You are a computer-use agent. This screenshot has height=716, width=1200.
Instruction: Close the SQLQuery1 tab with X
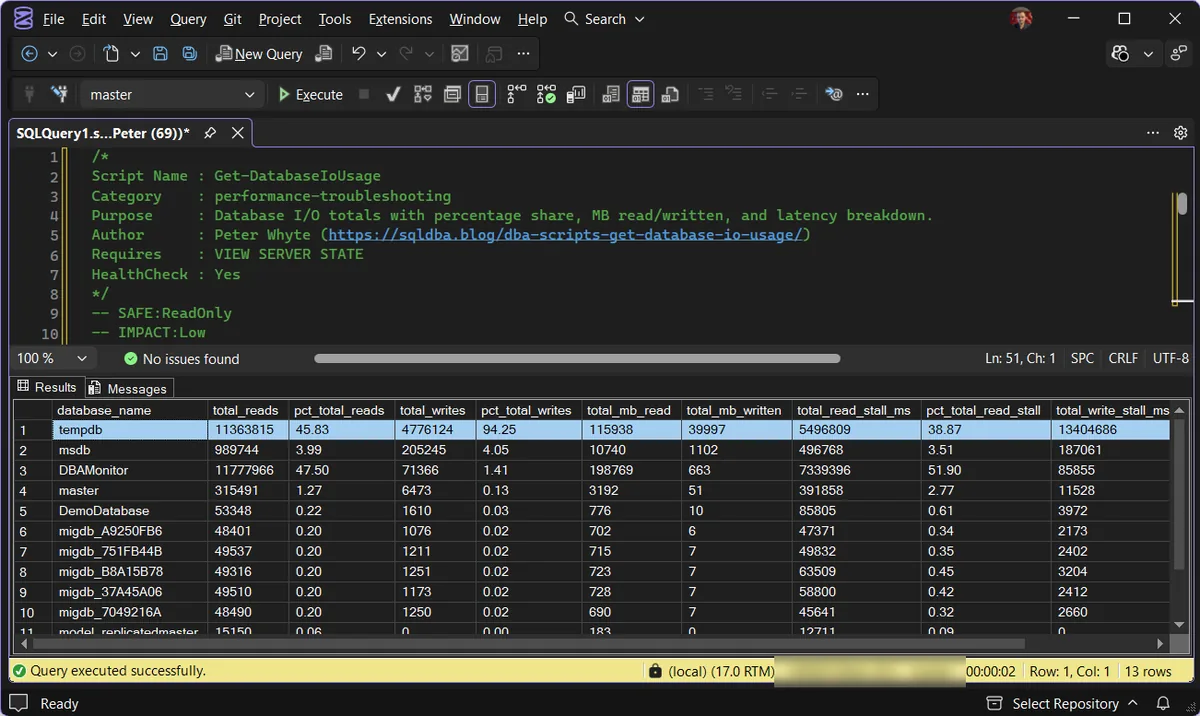238,132
